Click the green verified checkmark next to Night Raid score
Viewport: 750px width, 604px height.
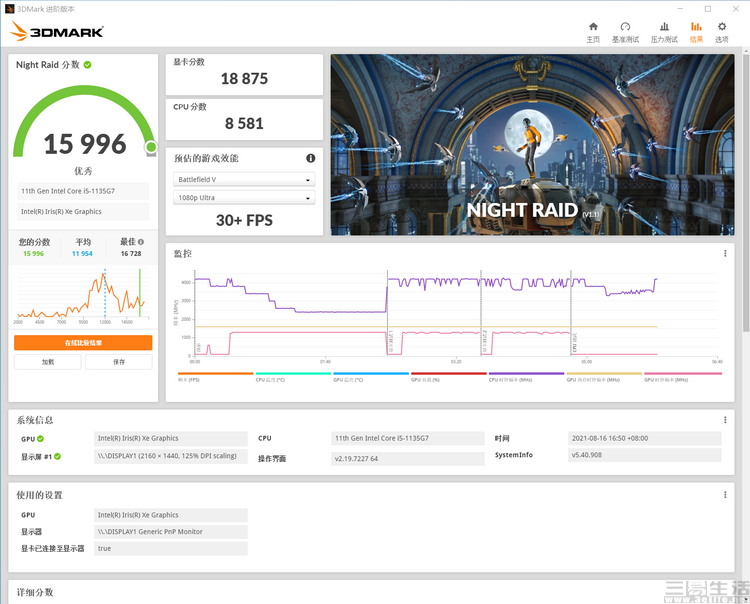click(88, 65)
